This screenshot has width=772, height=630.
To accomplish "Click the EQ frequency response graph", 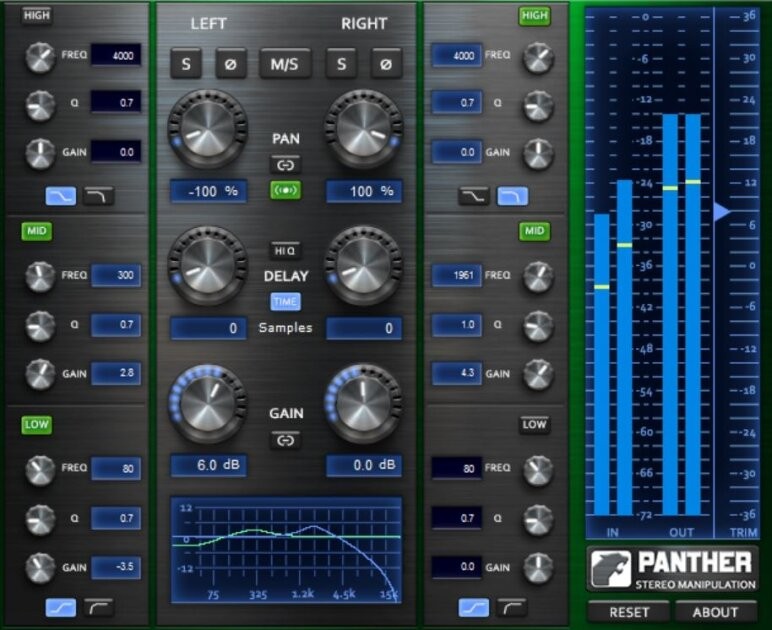I will [x=286, y=550].
